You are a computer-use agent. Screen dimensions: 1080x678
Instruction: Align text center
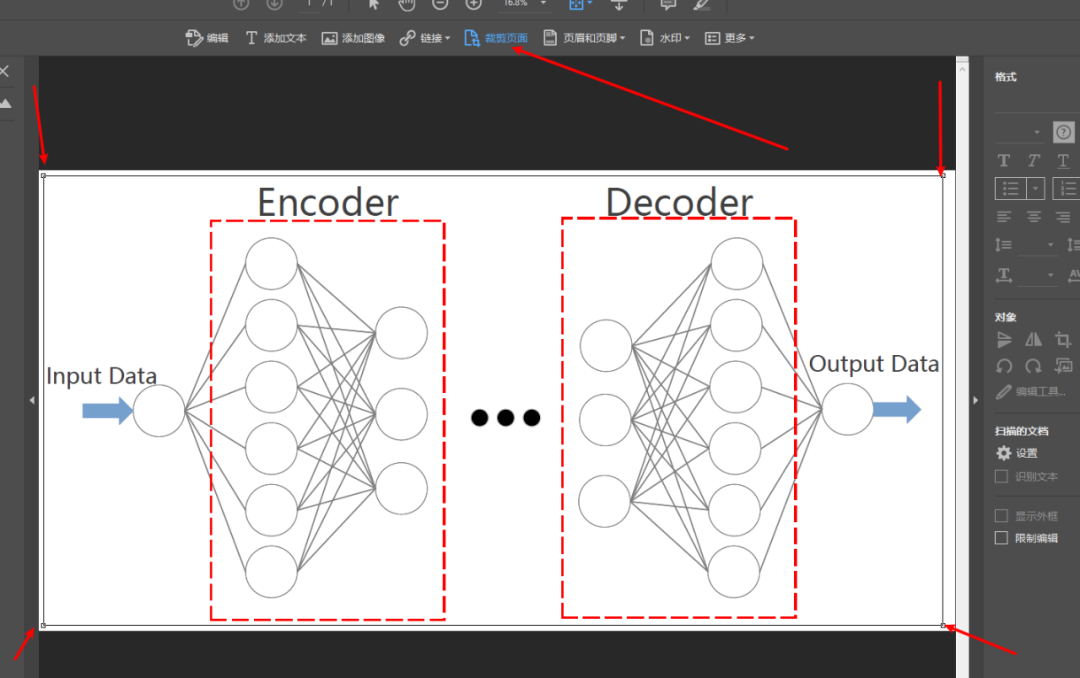1033,217
